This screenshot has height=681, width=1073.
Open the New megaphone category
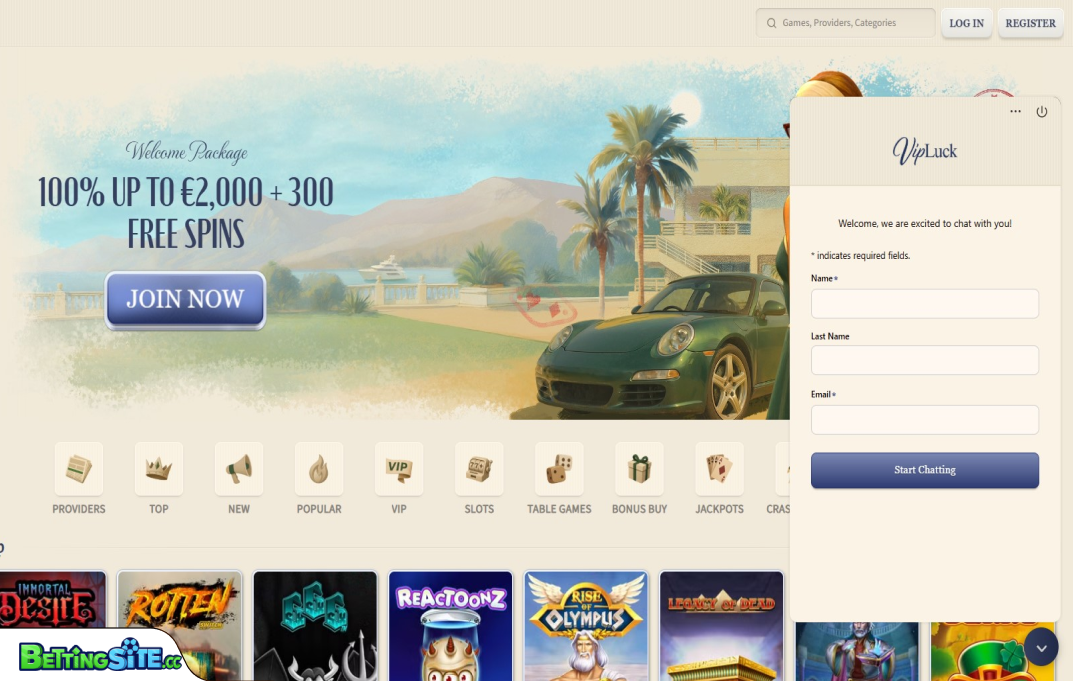pos(239,469)
